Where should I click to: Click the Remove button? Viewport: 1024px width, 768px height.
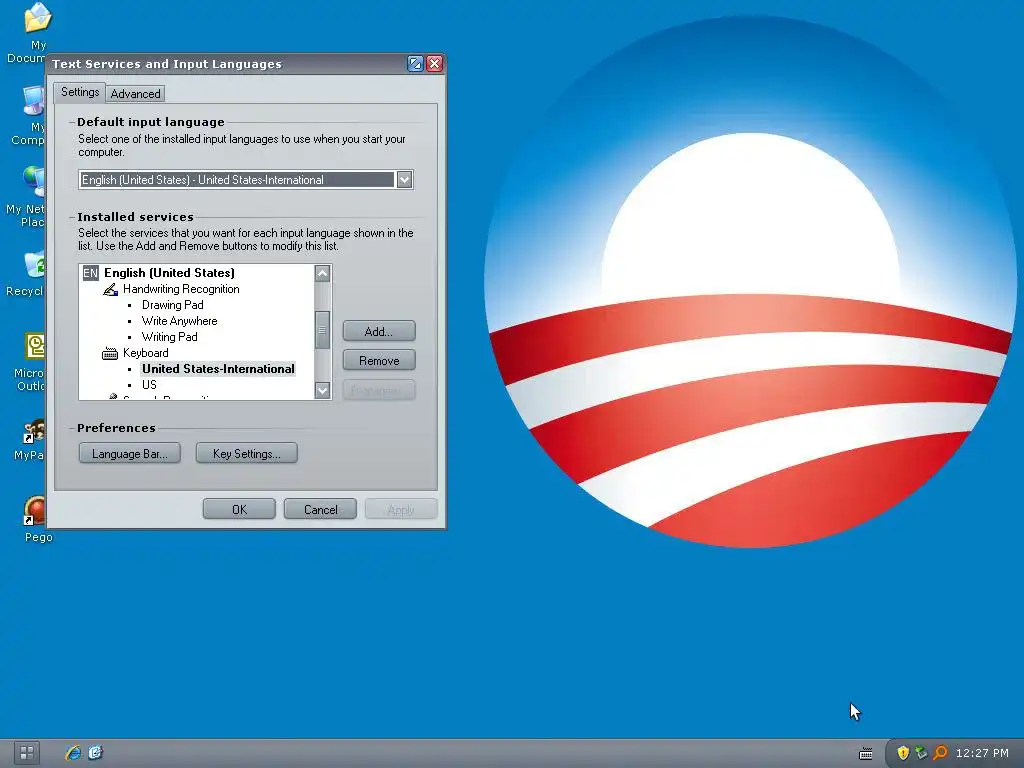379,360
